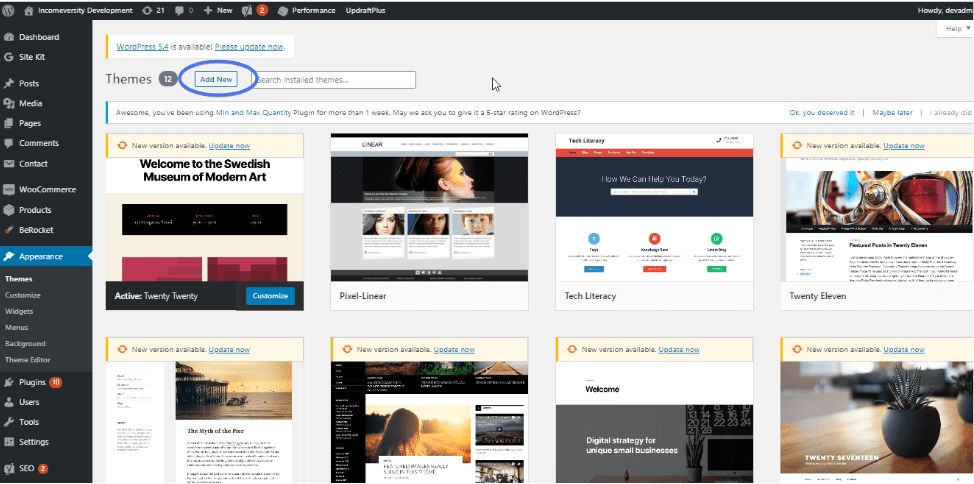Open Customize submenu item
This screenshot has width=974, height=484.
pos(23,295)
